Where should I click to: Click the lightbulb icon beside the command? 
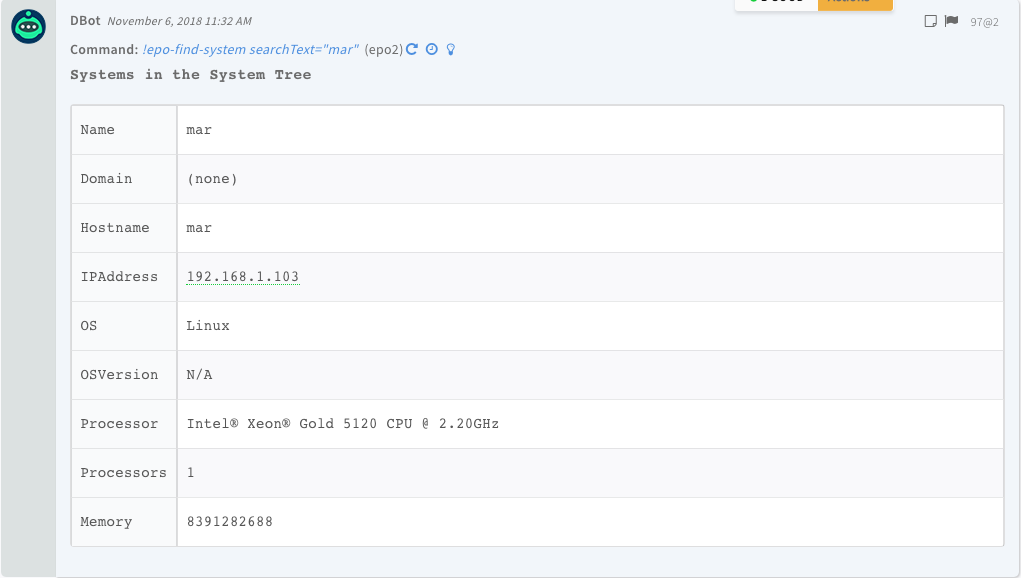point(451,48)
